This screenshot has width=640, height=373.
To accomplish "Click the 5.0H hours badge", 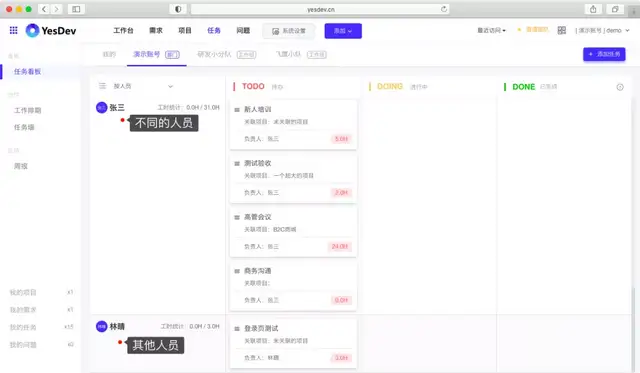I will pyautogui.click(x=341, y=139).
